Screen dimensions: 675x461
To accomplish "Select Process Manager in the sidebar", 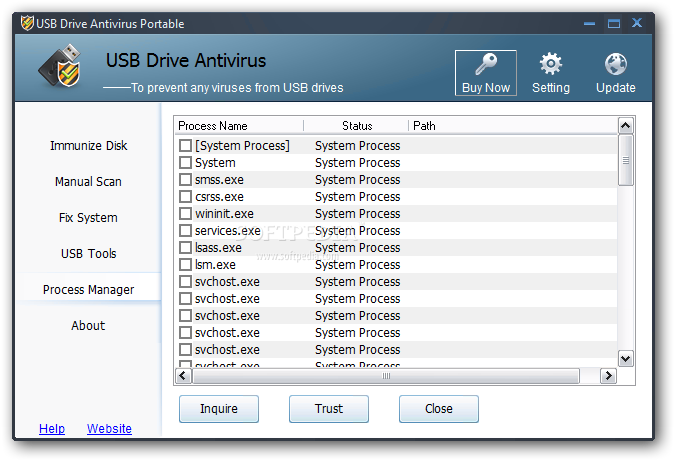I will point(88,290).
